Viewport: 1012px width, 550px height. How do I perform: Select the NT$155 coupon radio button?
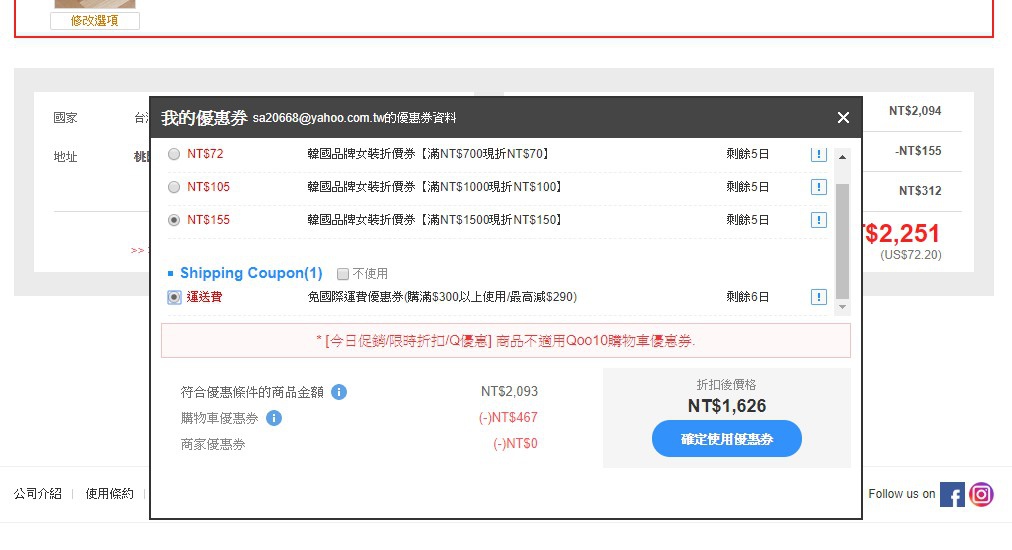[174, 220]
